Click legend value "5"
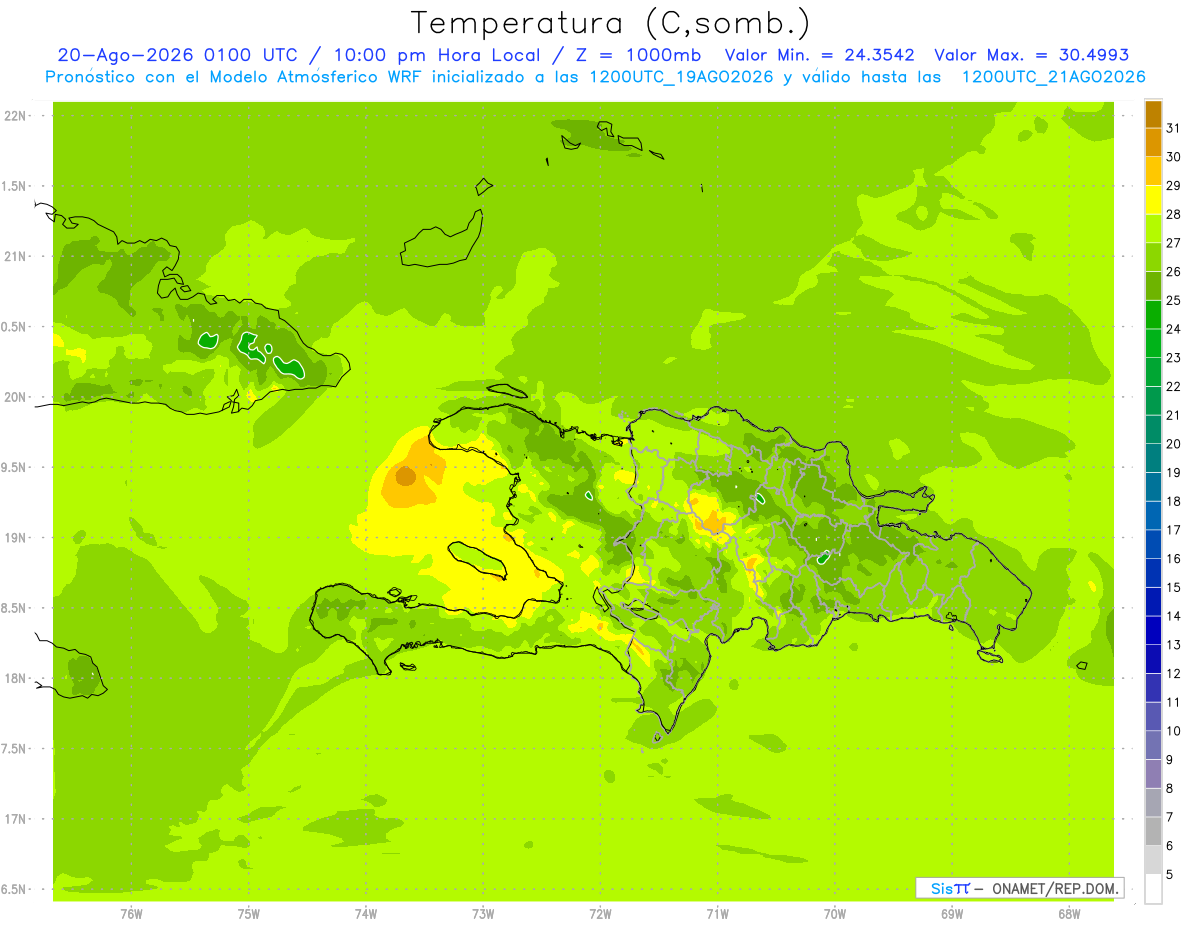The image size is (1200, 927). pyautogui.click(x=1170, y=874)
